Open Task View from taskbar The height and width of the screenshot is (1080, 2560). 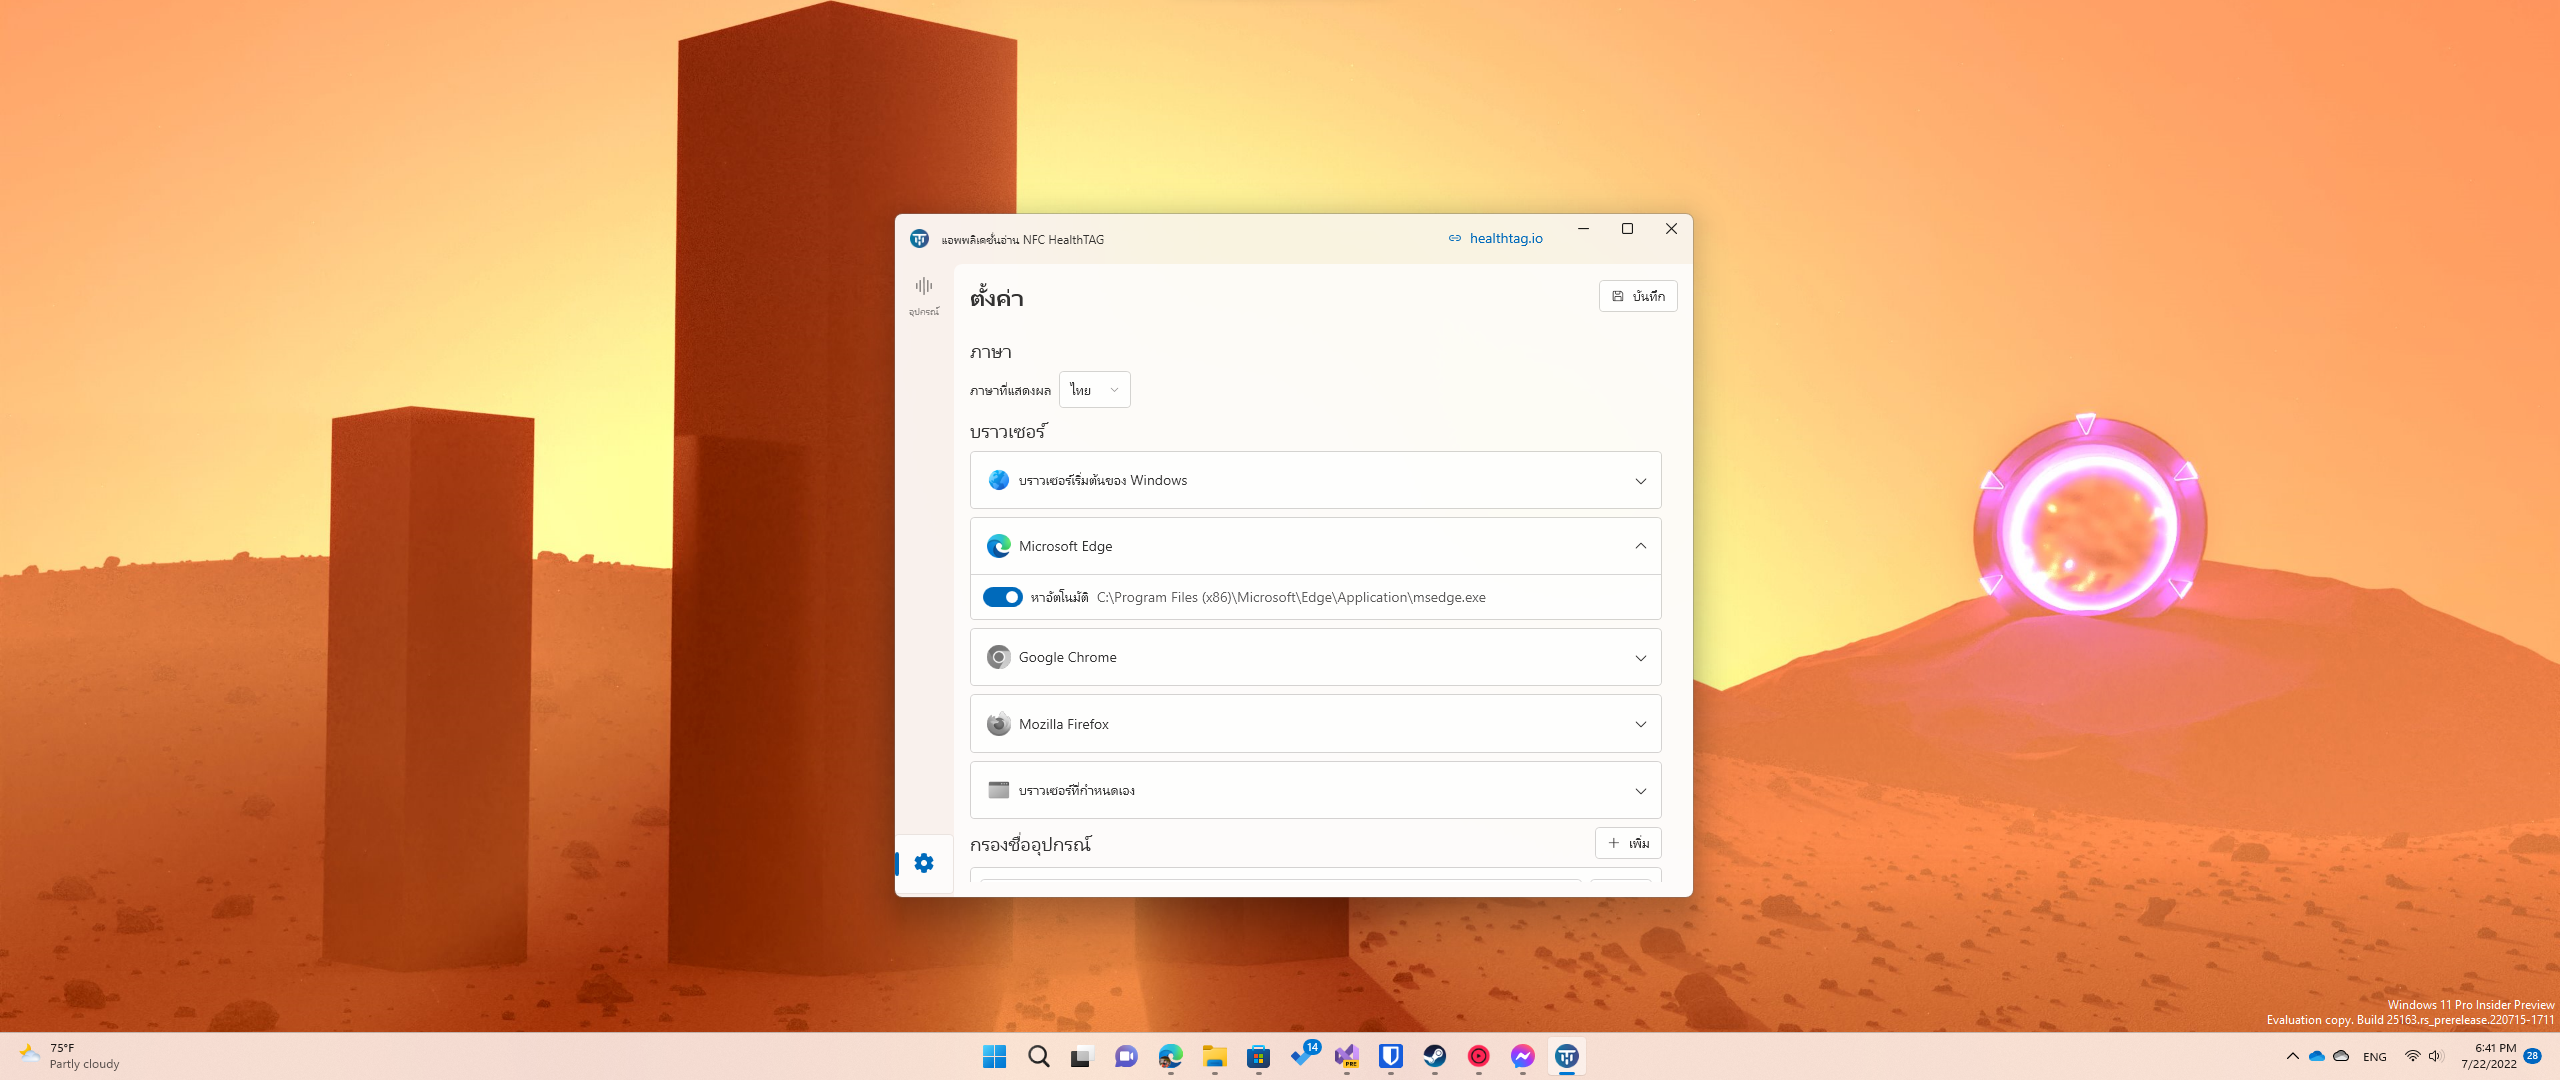tap(1082, 1056)
